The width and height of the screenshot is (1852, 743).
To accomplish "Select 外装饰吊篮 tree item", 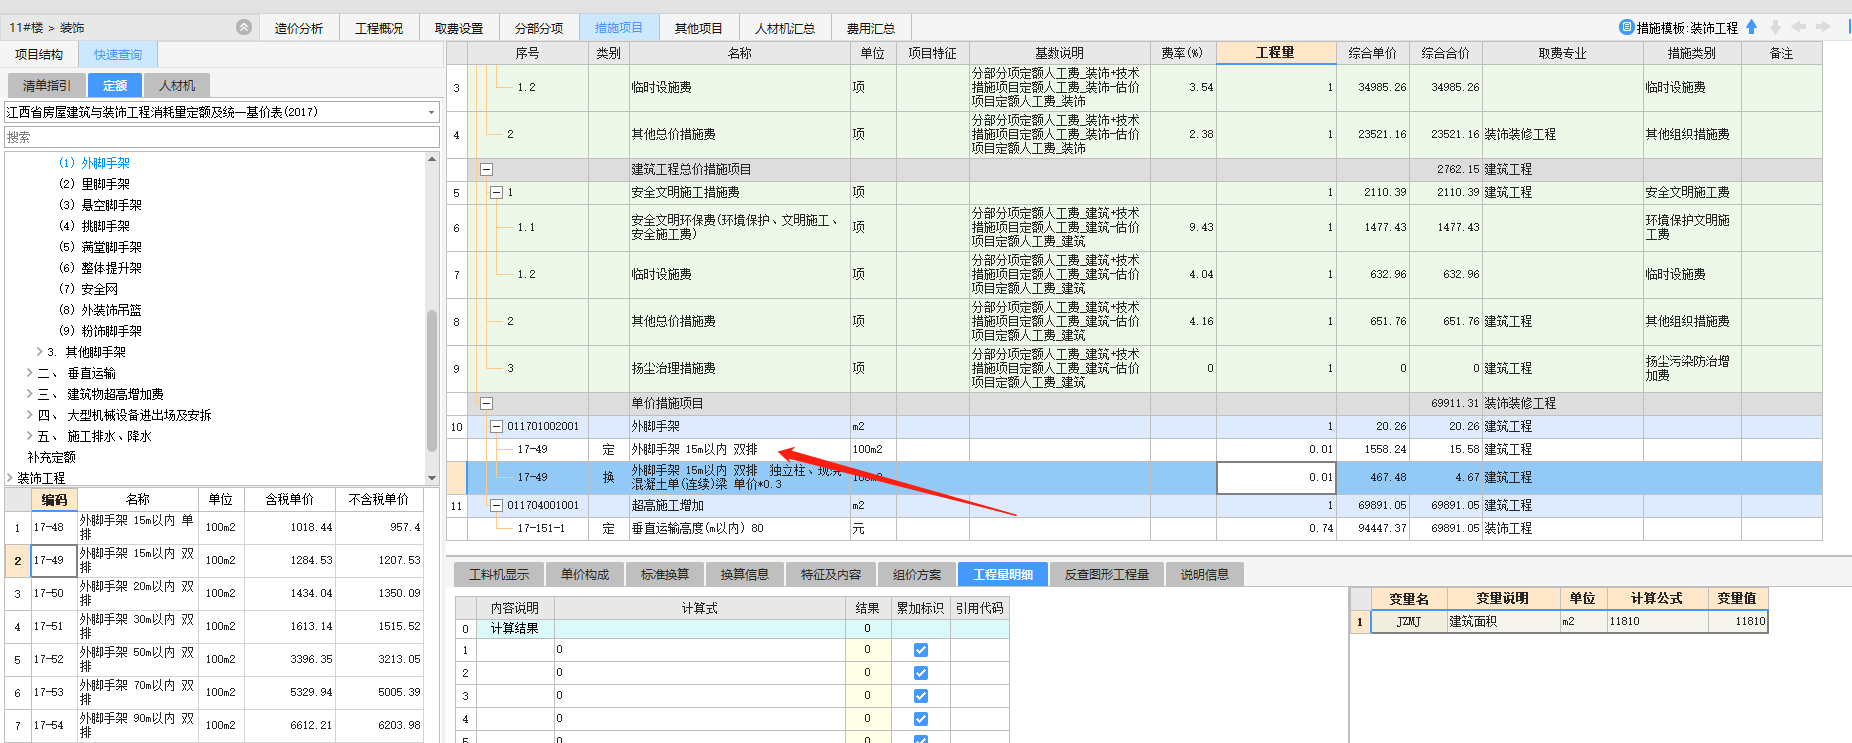I will pyautogui.click(x=100, y=310).
